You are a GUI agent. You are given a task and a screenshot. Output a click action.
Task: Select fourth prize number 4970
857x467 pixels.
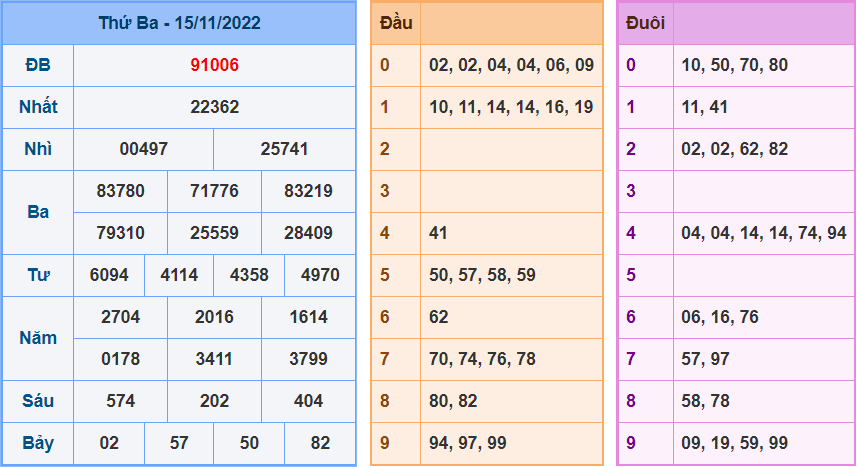pos(320,275)
